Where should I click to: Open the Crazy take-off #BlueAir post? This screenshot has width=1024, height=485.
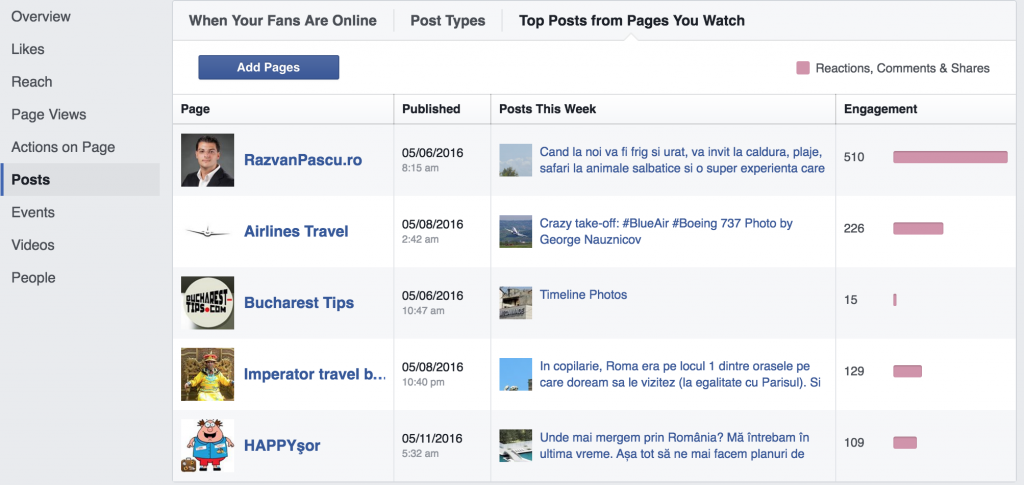click(x=666, y=232)
